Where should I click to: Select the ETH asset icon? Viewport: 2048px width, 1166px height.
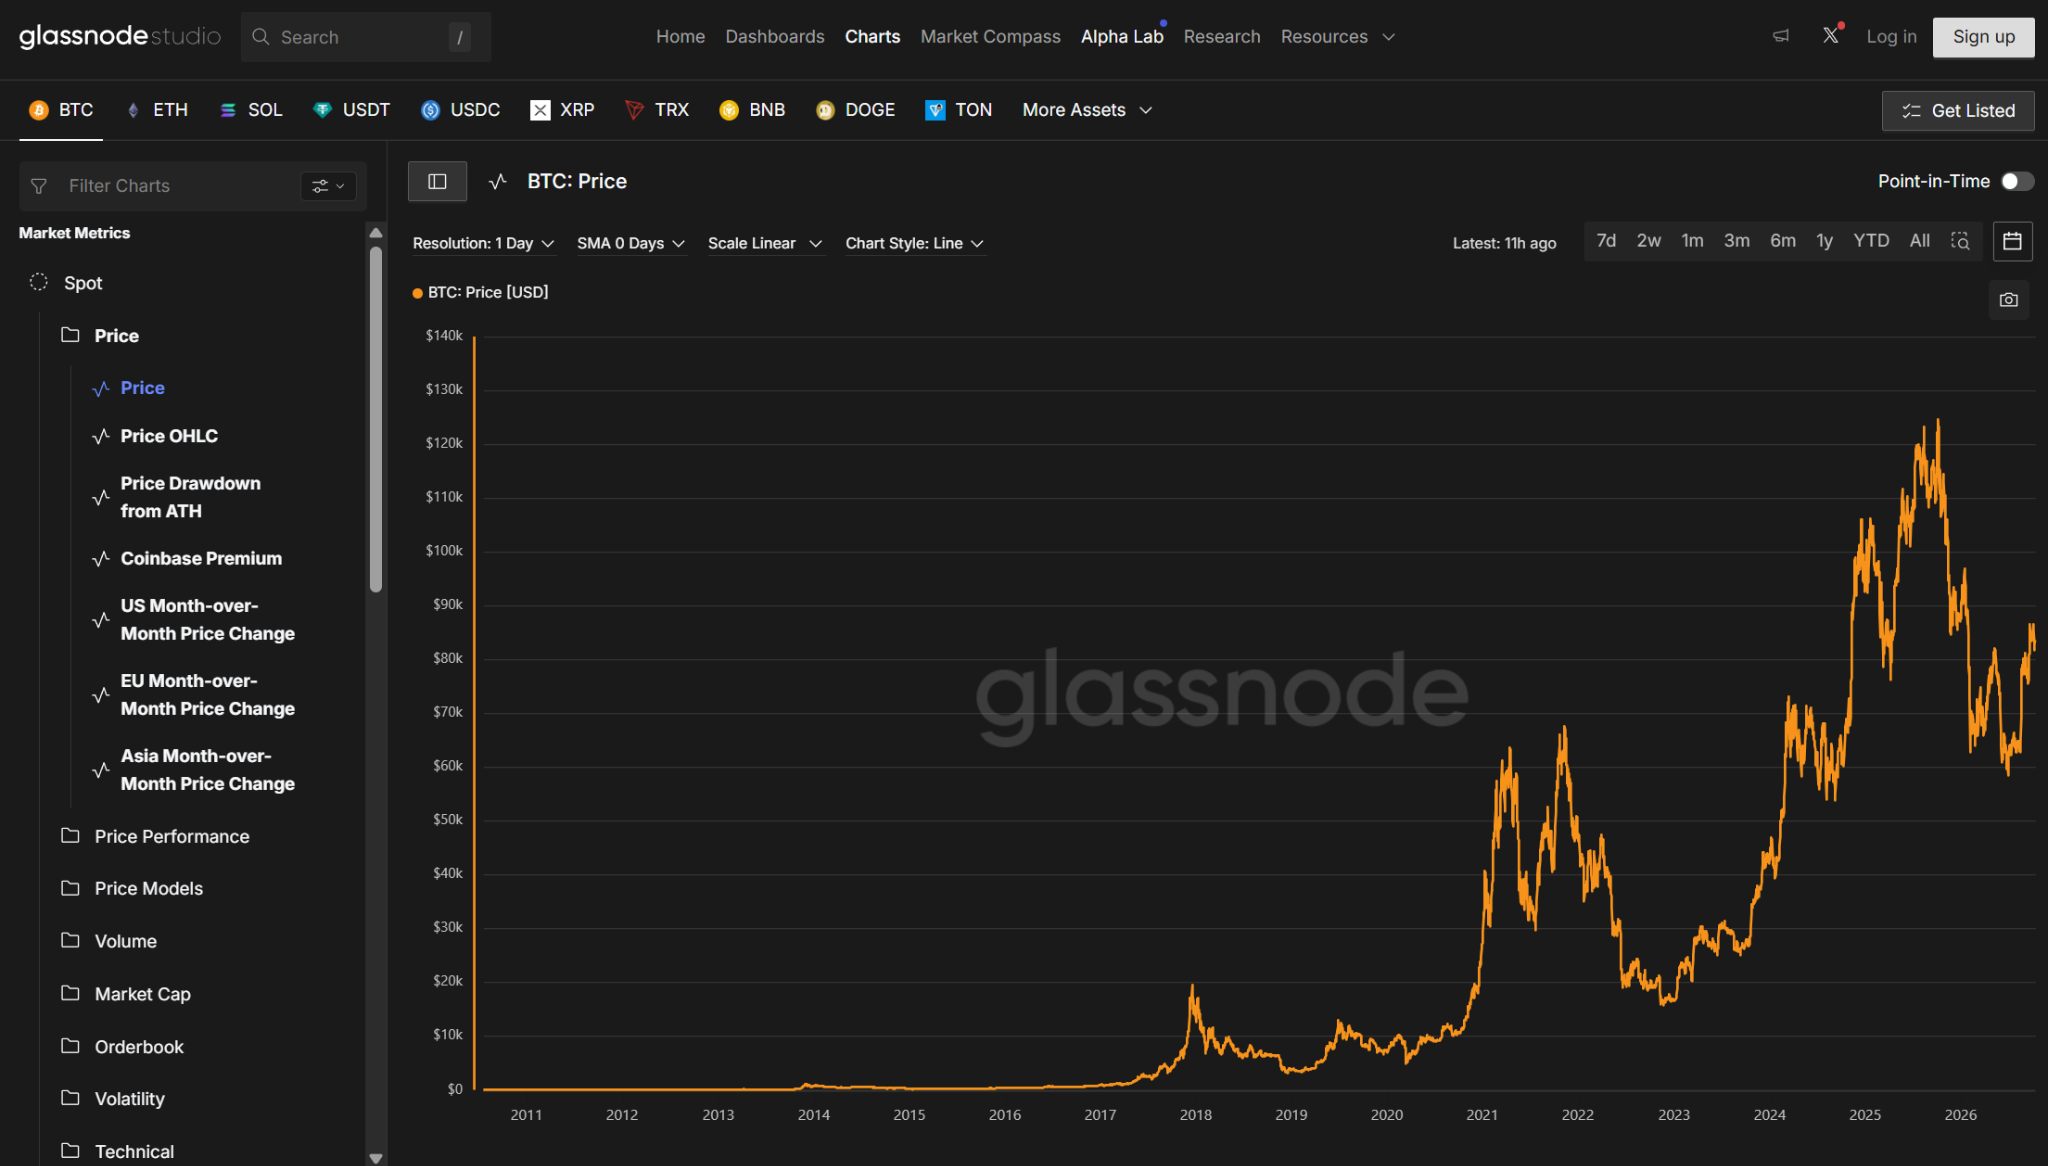point(133,110)
